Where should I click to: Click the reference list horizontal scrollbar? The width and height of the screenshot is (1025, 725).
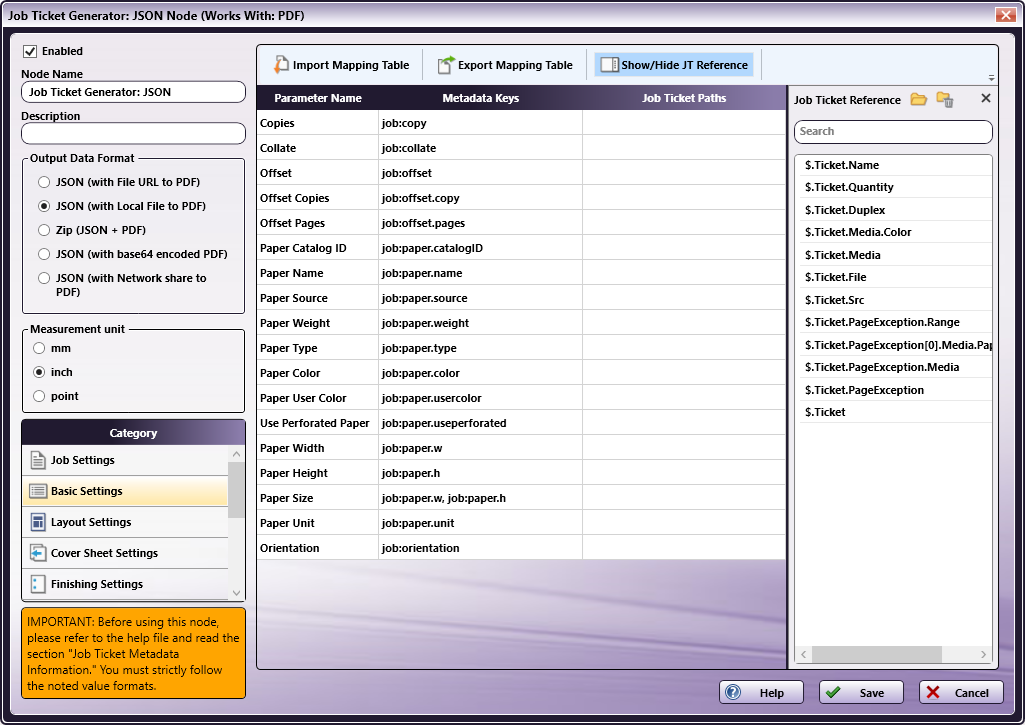pyautogui.click(x=877, y=654)
